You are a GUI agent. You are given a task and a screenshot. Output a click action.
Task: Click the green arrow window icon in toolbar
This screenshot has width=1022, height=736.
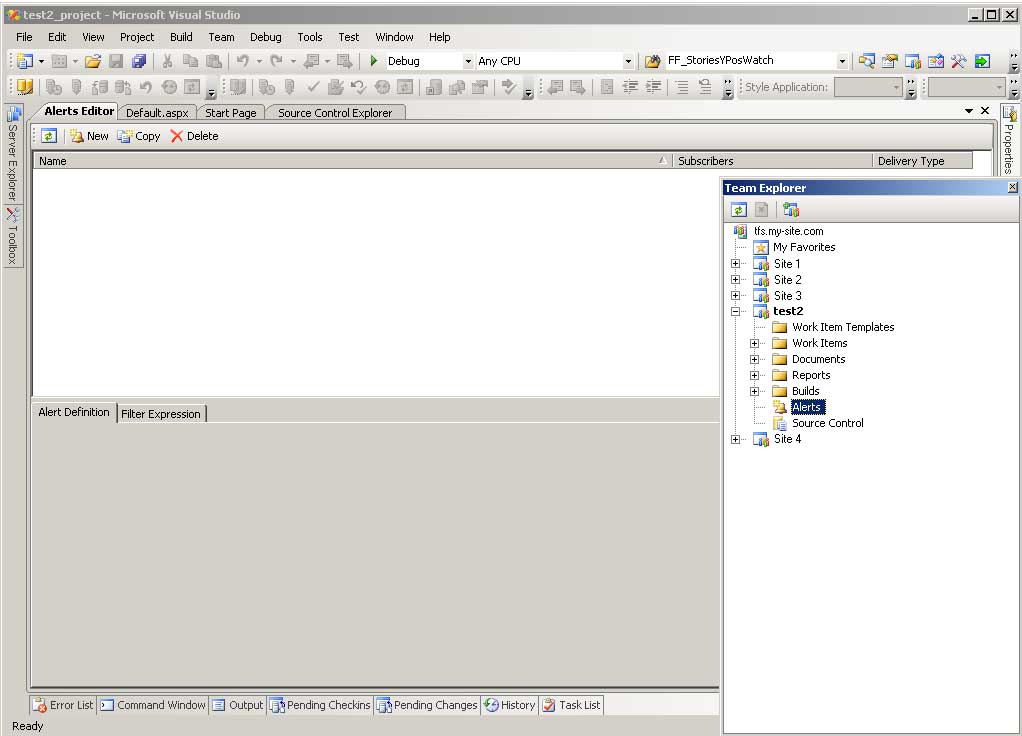[982, 61]
